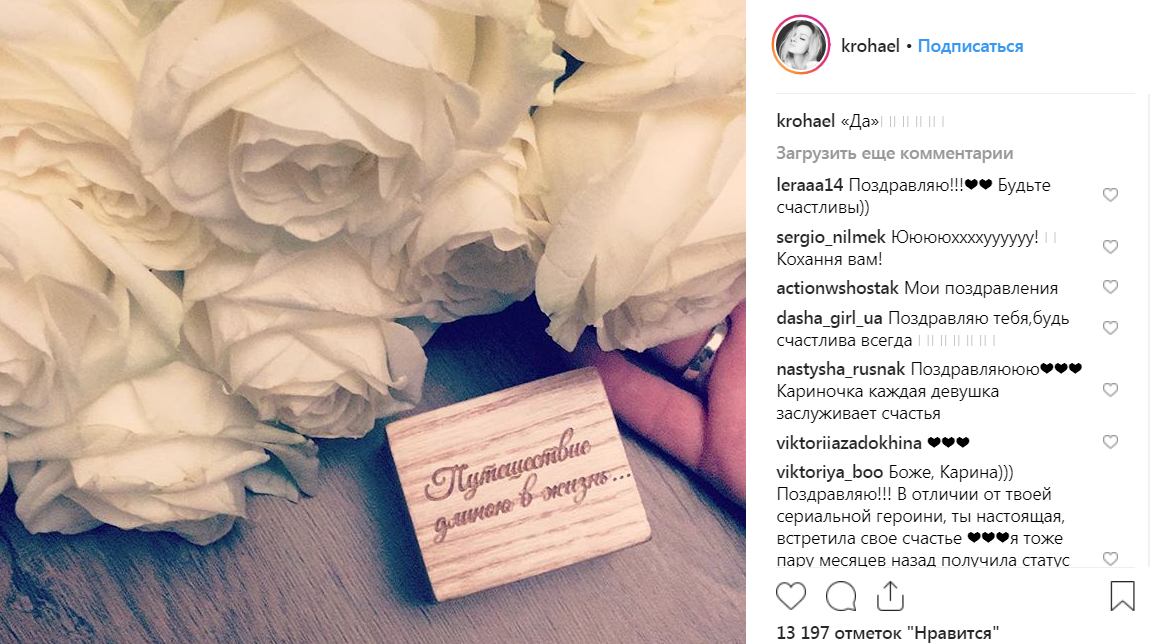Like the comment by viktoriiazadokhina
The width and height of the screenshot is (1150, 644).
pyautogui.click(x=1110, y=442)
